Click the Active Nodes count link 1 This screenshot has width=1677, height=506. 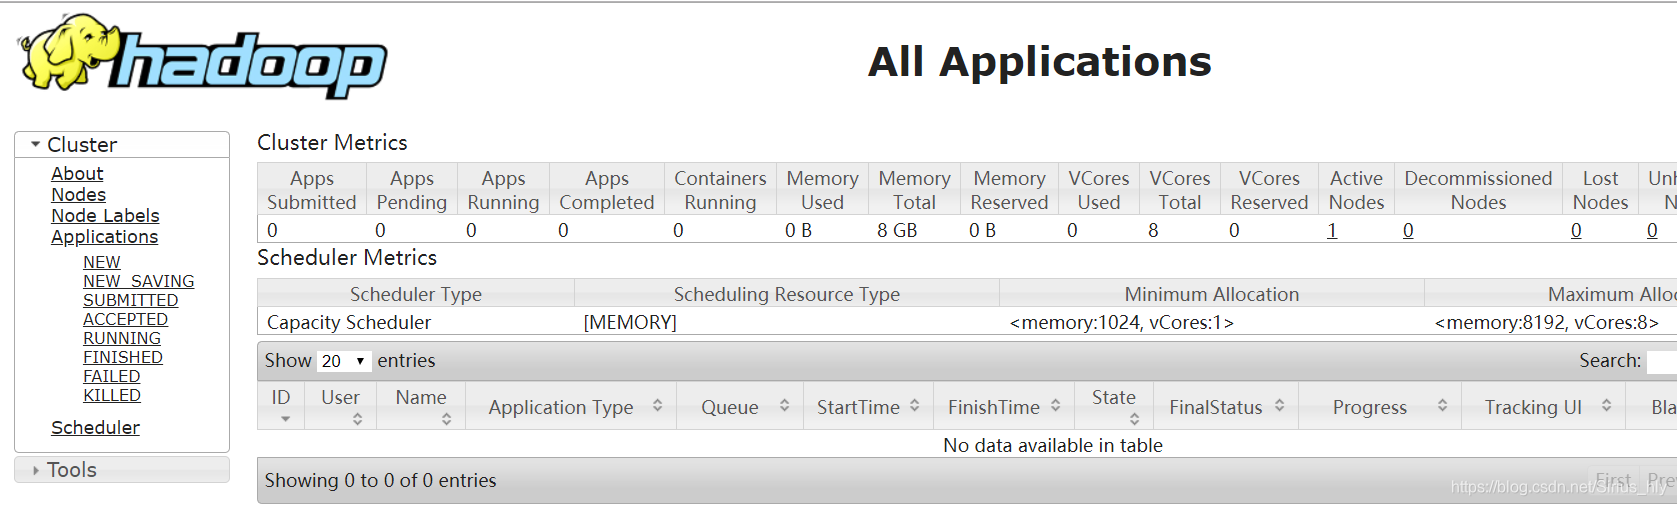[x=1332, y=231]
